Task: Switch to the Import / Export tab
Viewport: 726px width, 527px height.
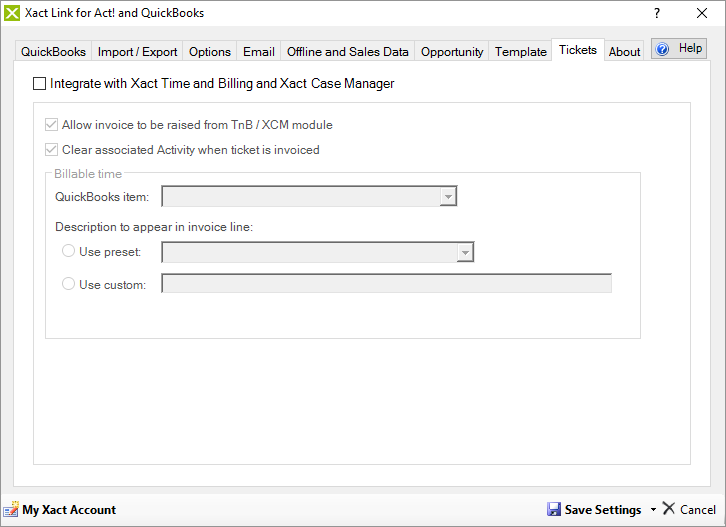Action: 138,51
